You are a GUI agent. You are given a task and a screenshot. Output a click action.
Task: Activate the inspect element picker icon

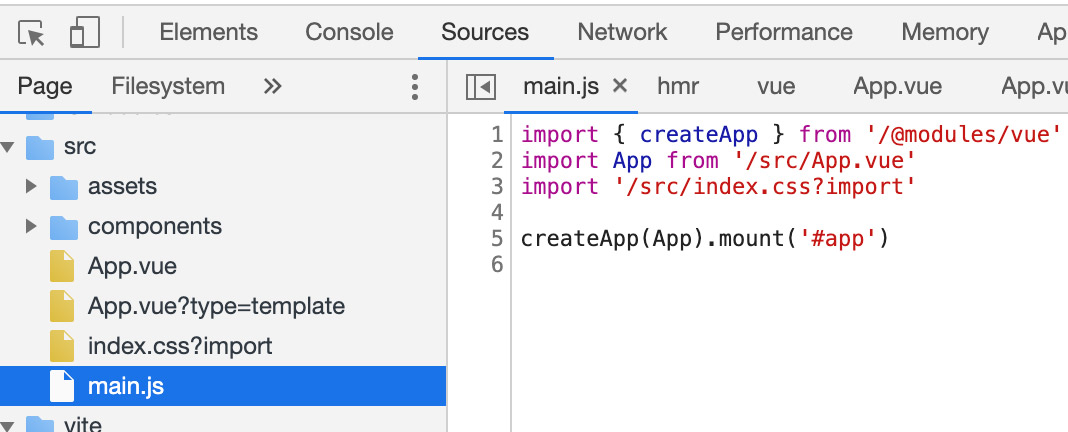click(x=32, y=33)
